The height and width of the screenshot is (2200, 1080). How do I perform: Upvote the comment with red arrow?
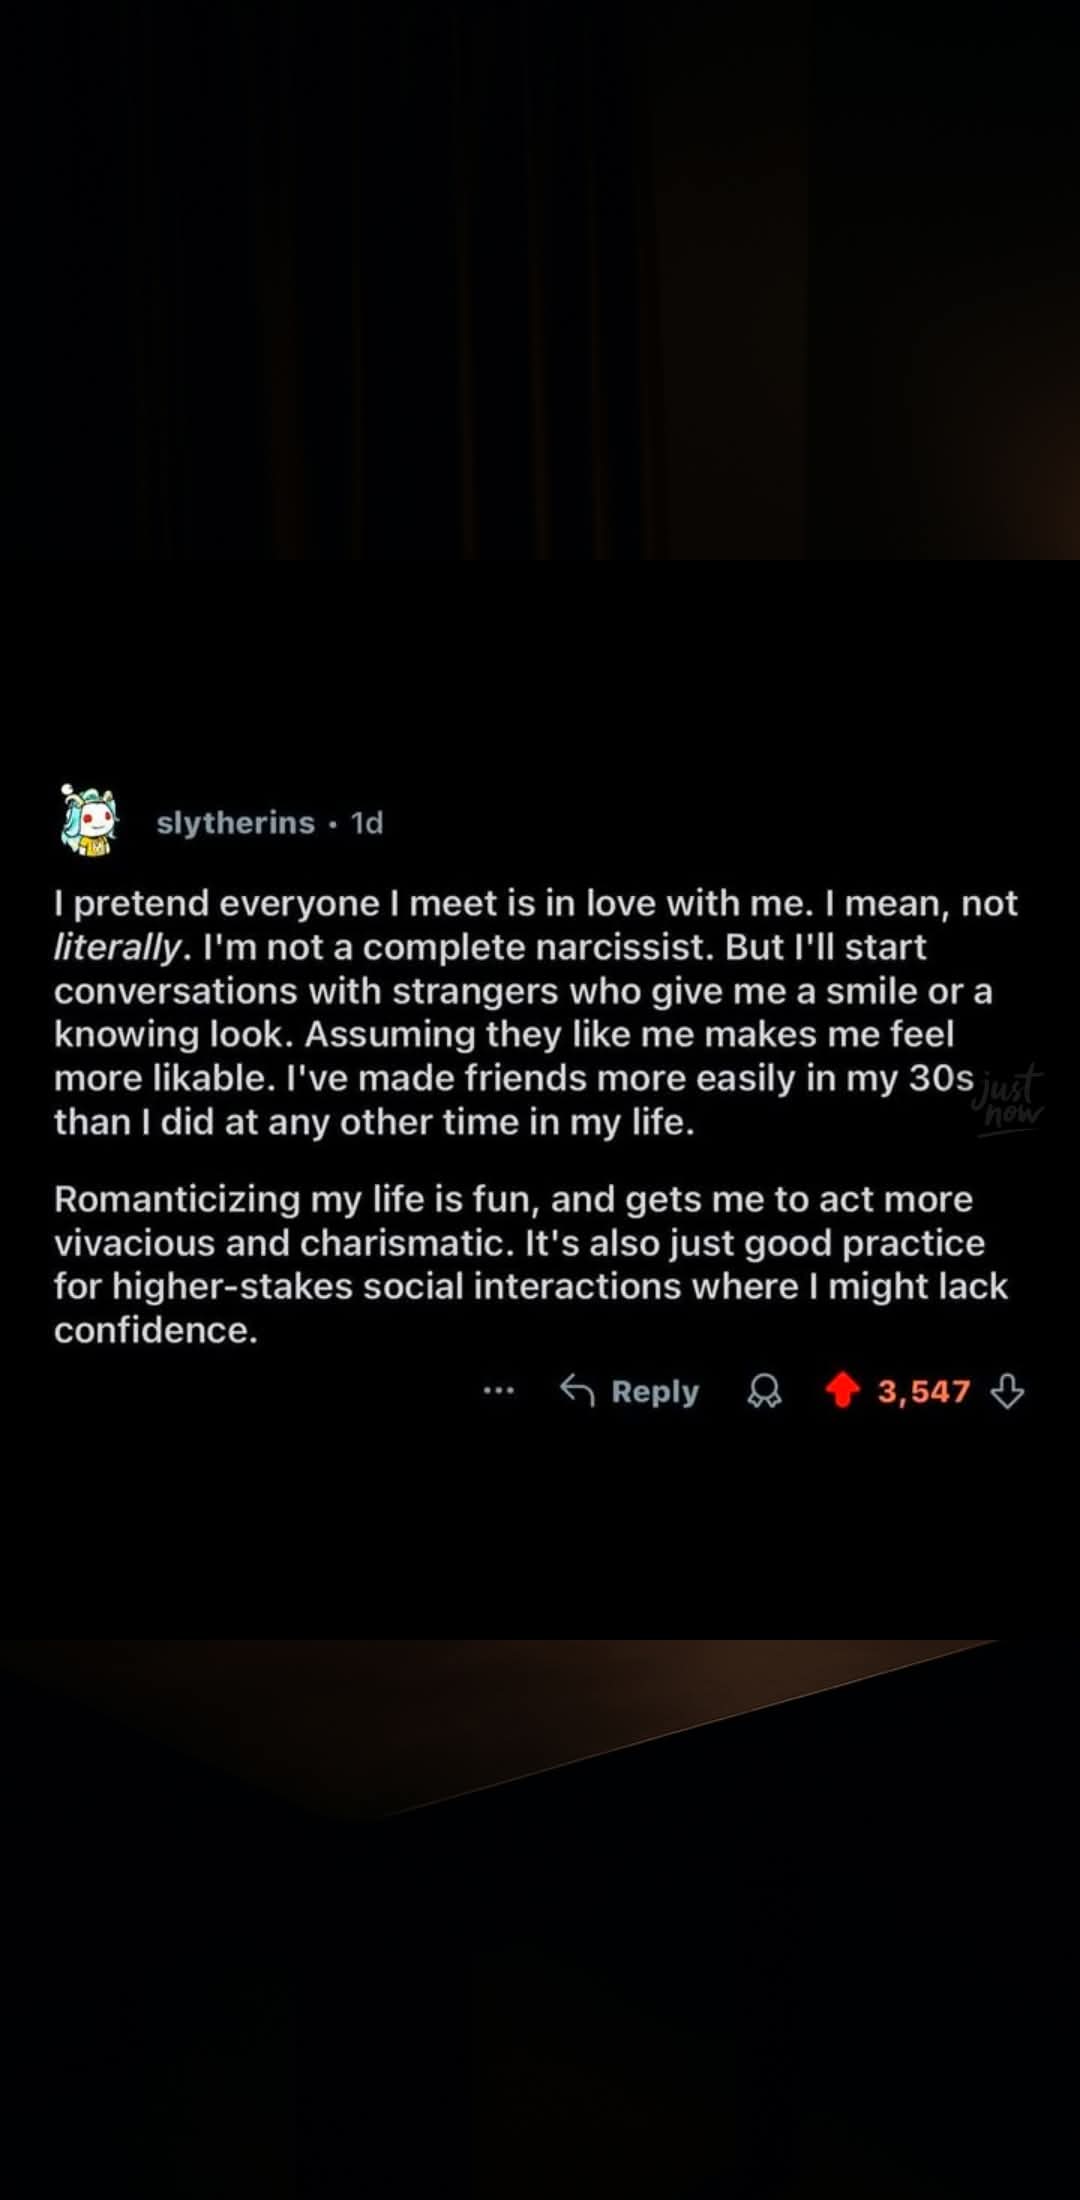pyautogui.click(x=843, y=1390)
